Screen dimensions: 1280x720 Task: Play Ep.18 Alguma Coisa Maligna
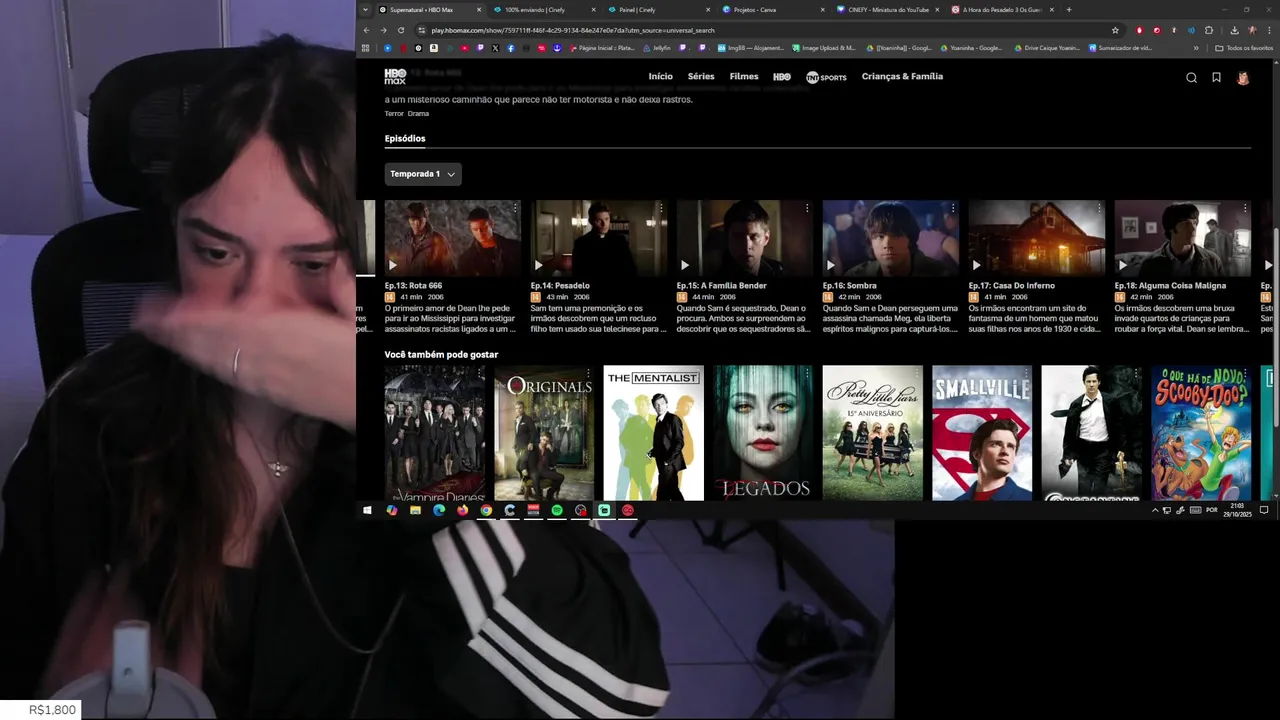tap(1123, 265)
